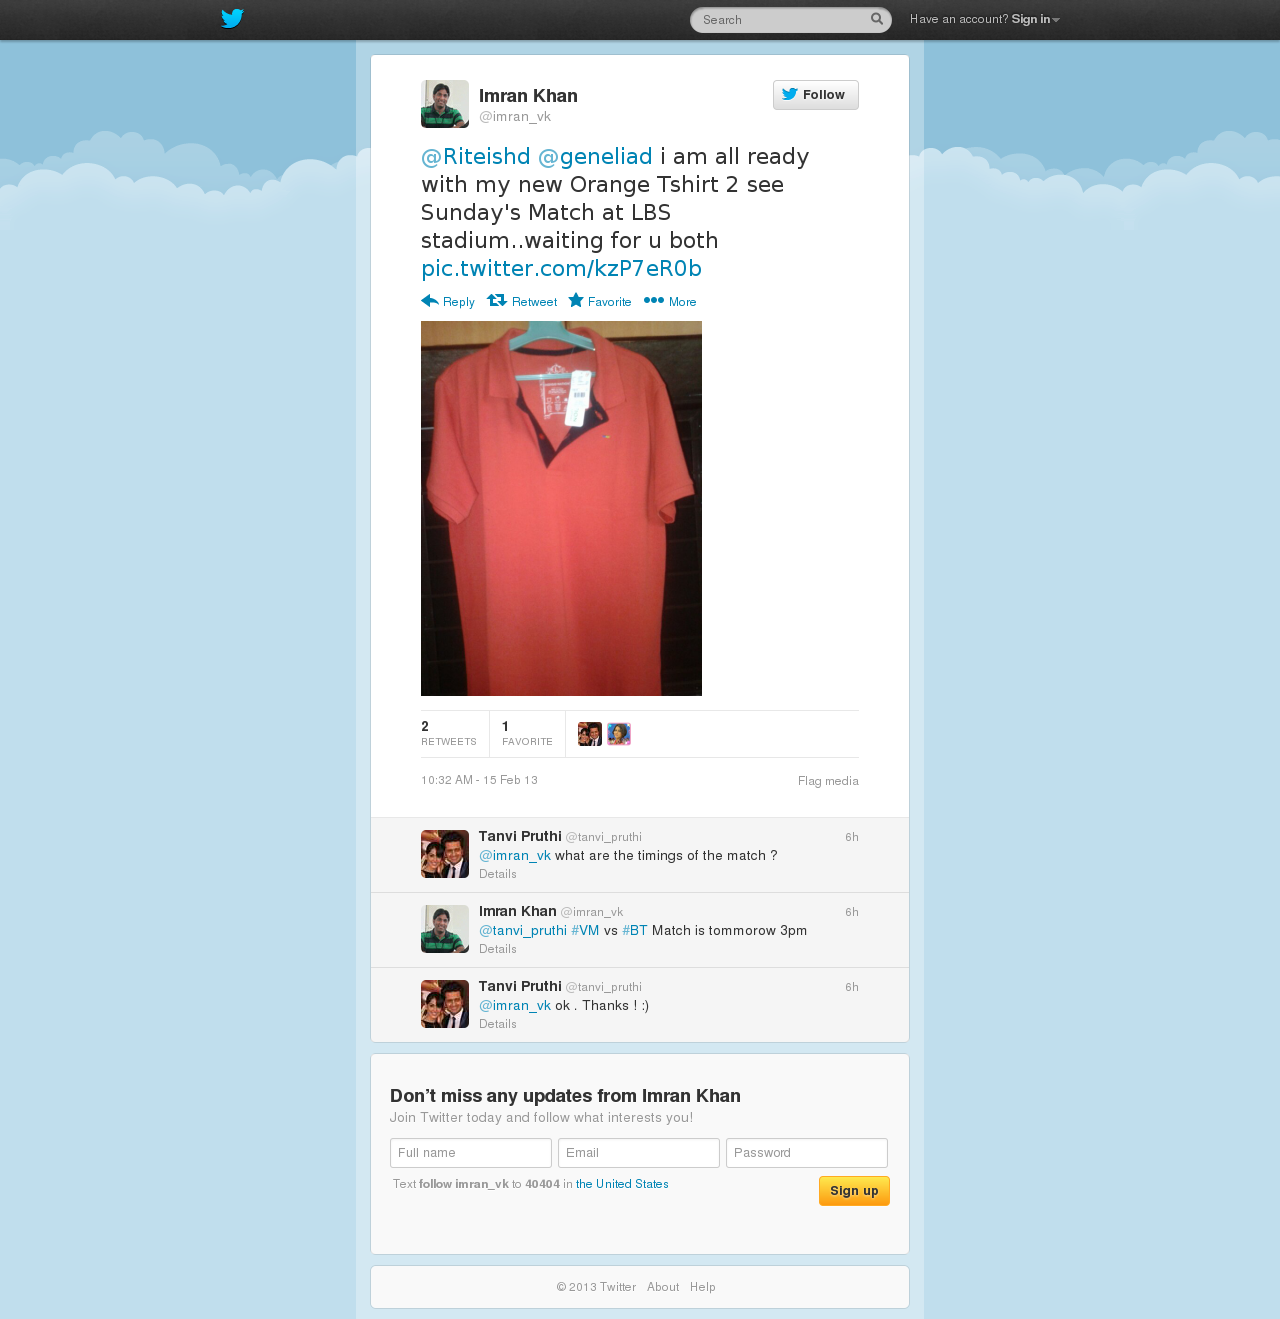This screenshot has width=1280, height=1319.
Task: Click Flag media link
Action: [828, 781]
